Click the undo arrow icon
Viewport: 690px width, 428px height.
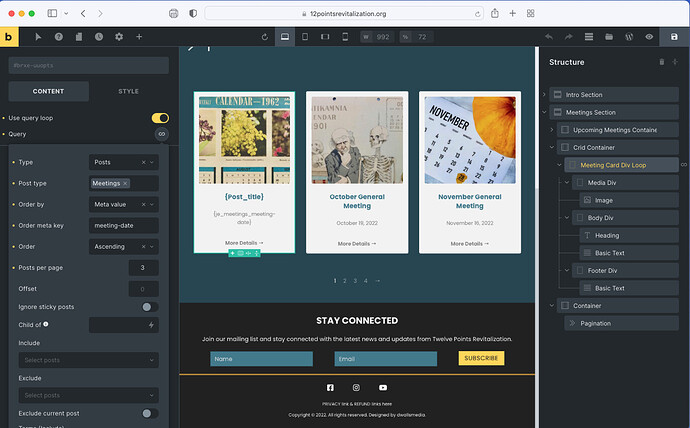(549, 37)
